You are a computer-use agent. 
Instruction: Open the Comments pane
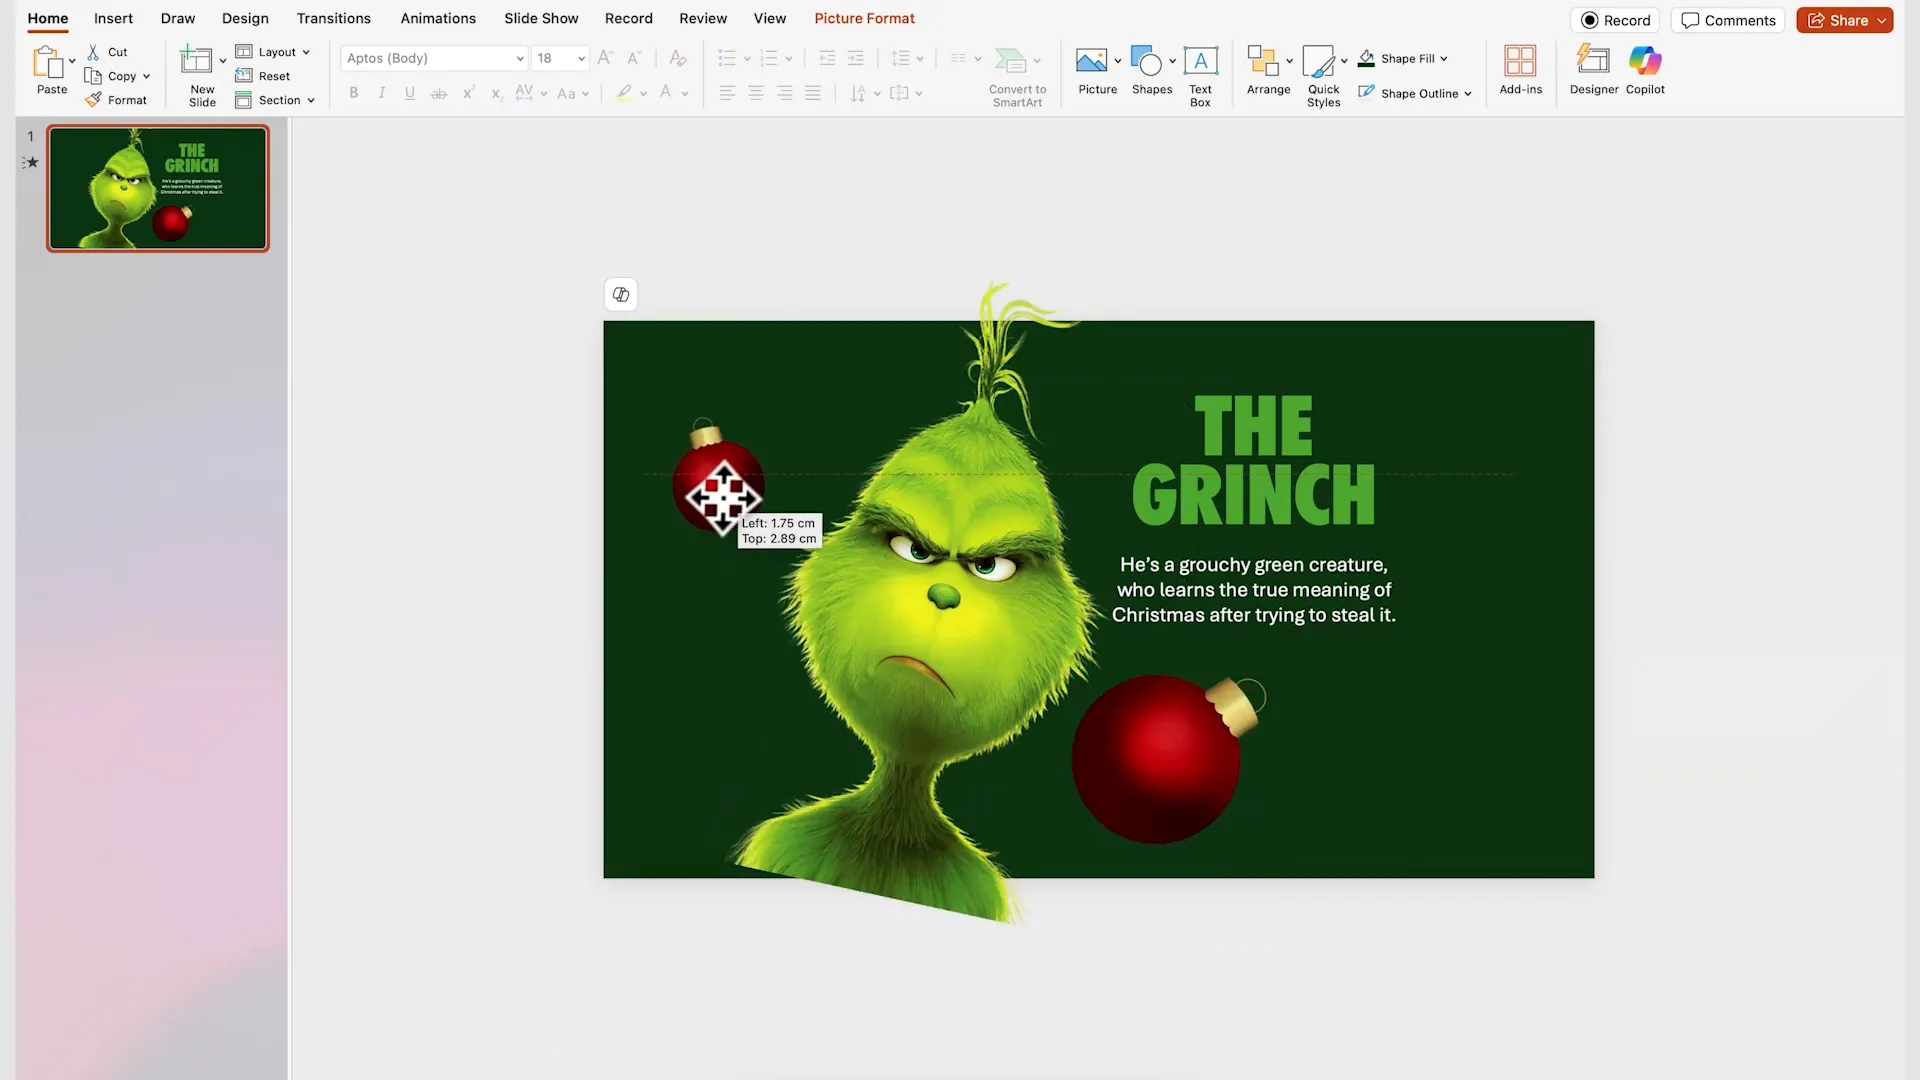[x=1728, y=20]
